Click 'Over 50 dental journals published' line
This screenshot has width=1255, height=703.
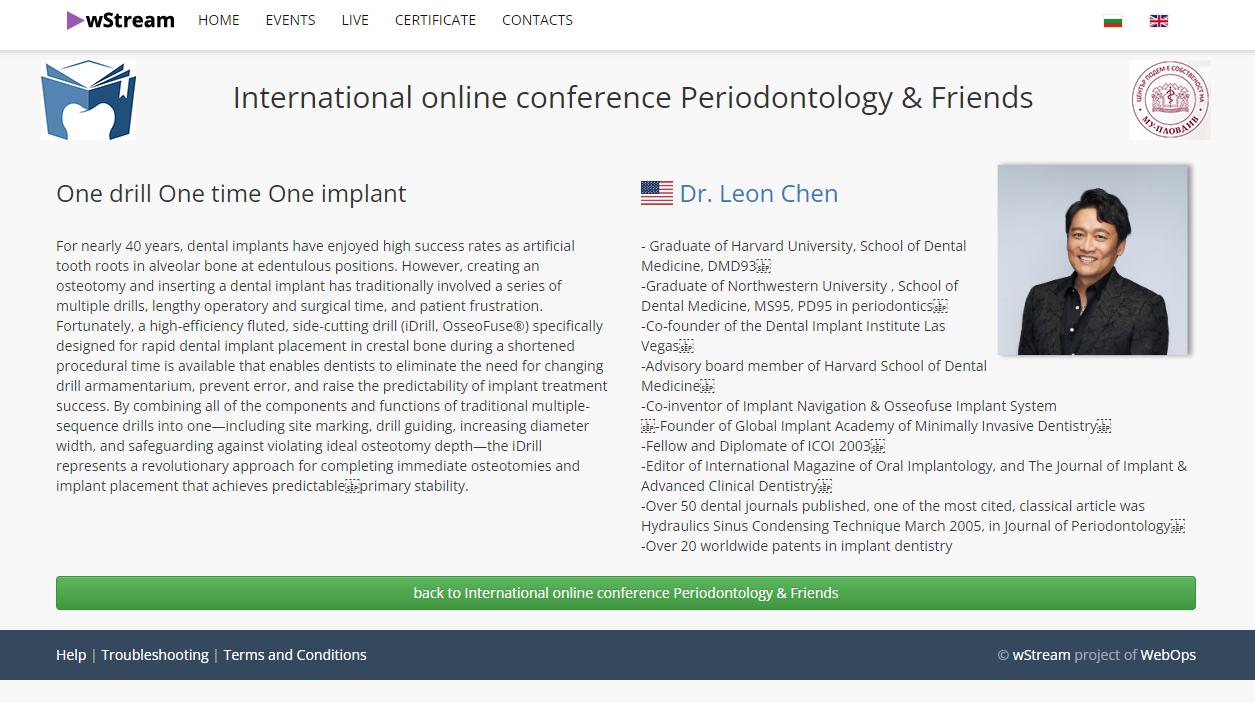point(913,516)
